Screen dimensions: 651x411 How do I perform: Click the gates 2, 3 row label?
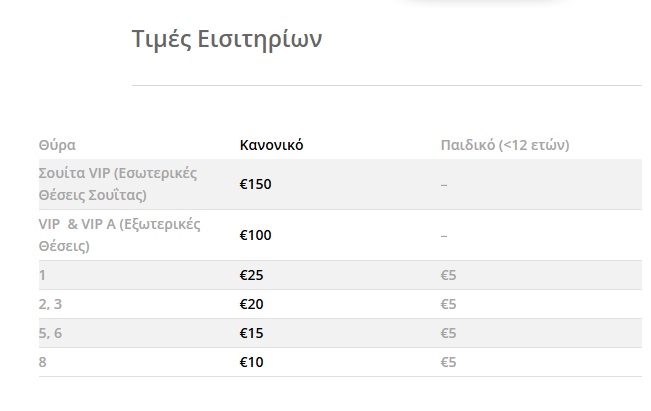coord(49,304)
